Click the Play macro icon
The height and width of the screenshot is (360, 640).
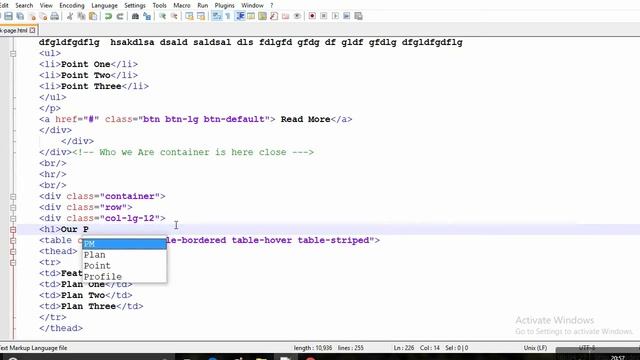[x=335, y=16]
